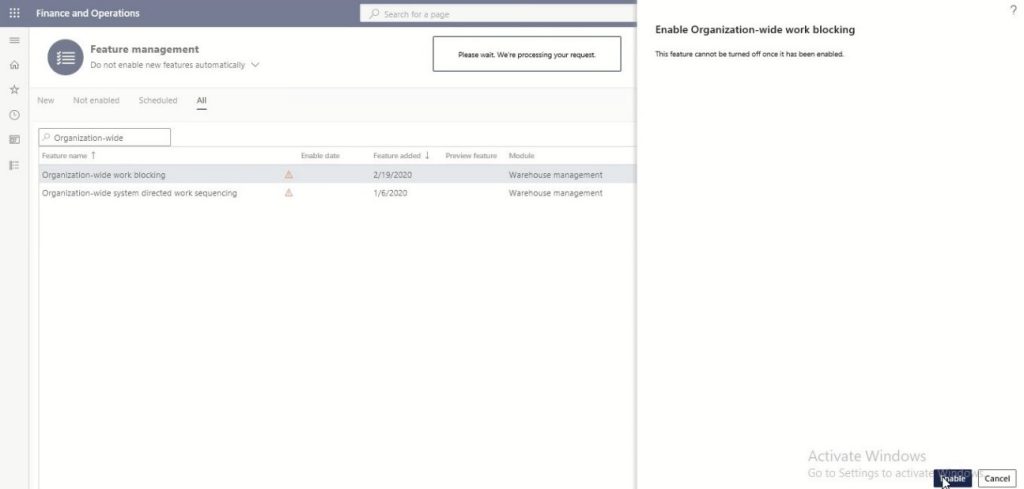Switch to the Scheduled tab
Screen dimensions: 1024x489
coord(158,101)
